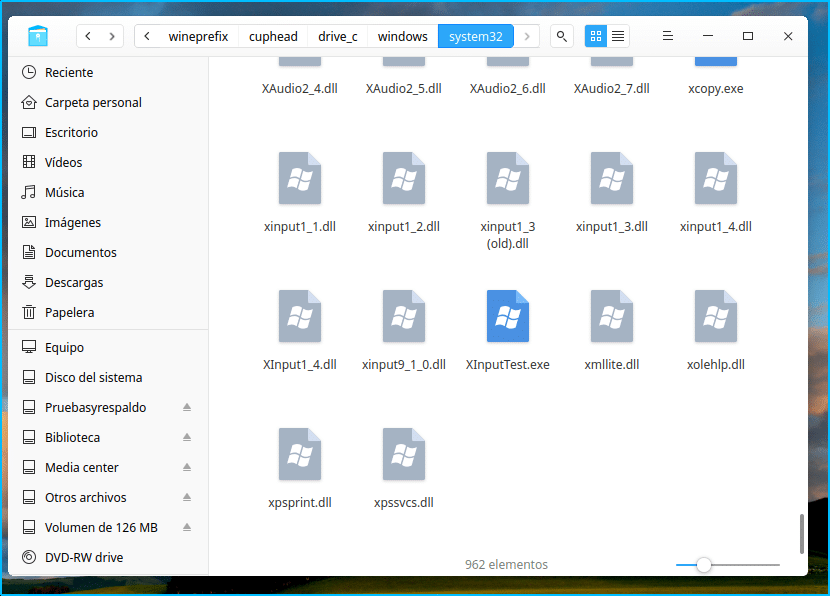Image resolution: width=830 pixels, height=596 pixels.
Task: Select the xpssvcs.dll file icon
Action: pyautogui.click(x=404, y=454)
